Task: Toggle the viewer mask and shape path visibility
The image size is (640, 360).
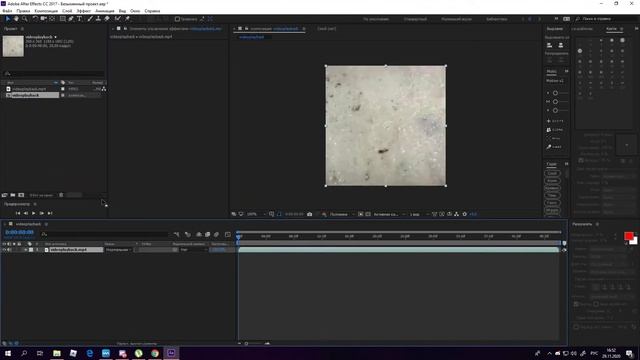Action: (x=279, y=214)
